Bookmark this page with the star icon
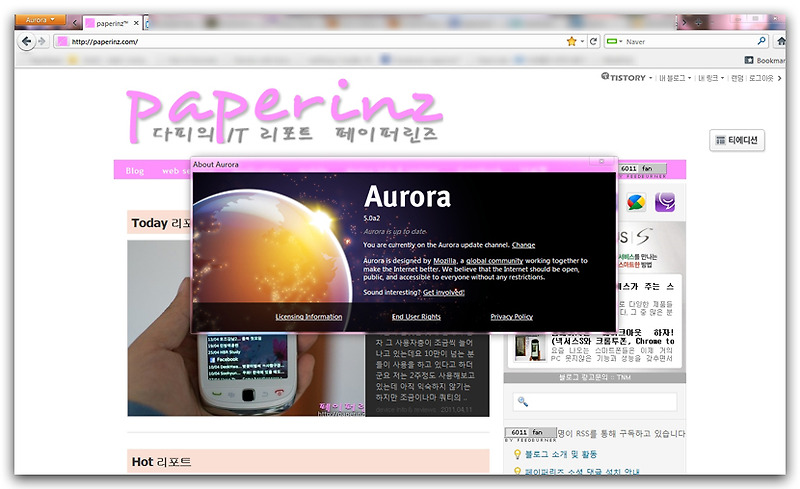 [571, 41]
